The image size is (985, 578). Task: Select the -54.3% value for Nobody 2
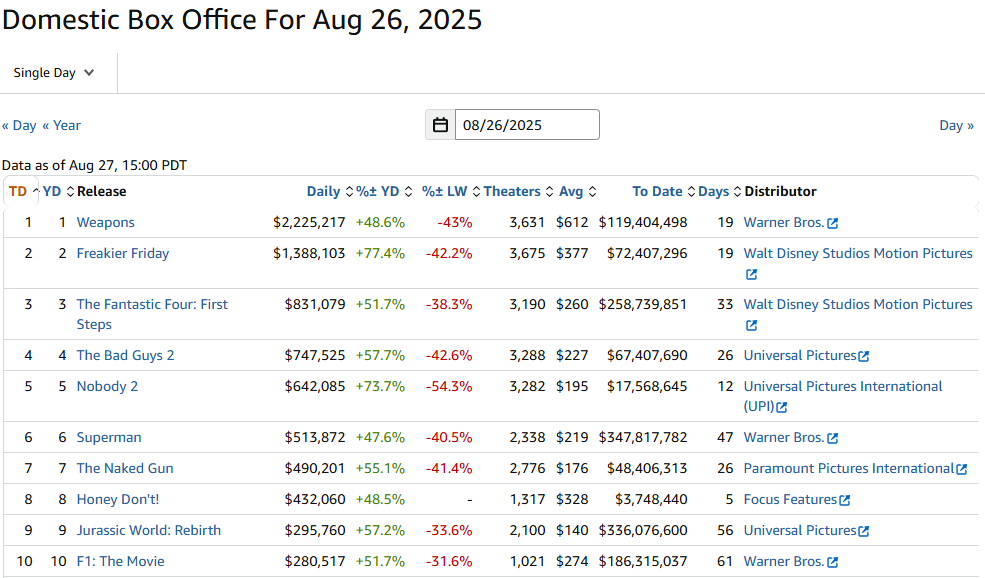click(449, 386)
